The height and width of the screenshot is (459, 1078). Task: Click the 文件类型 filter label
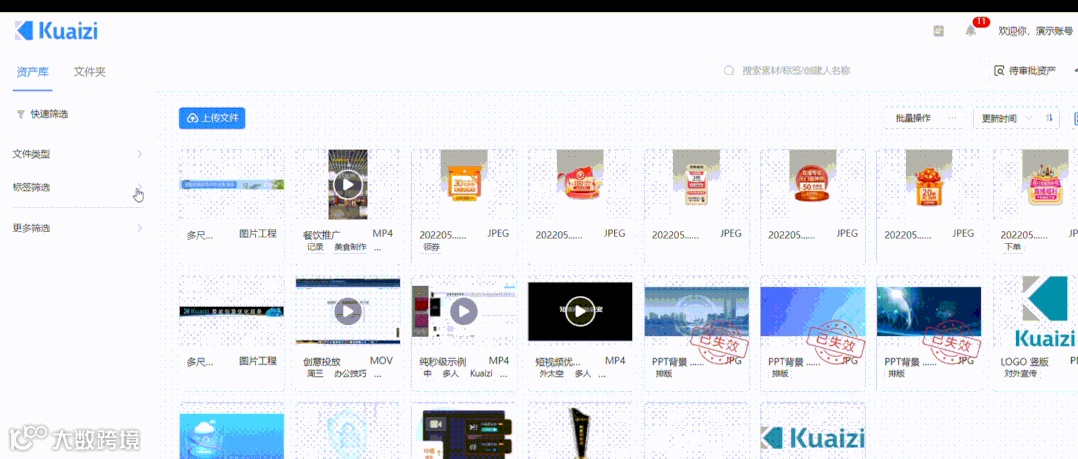click(32, 154)
